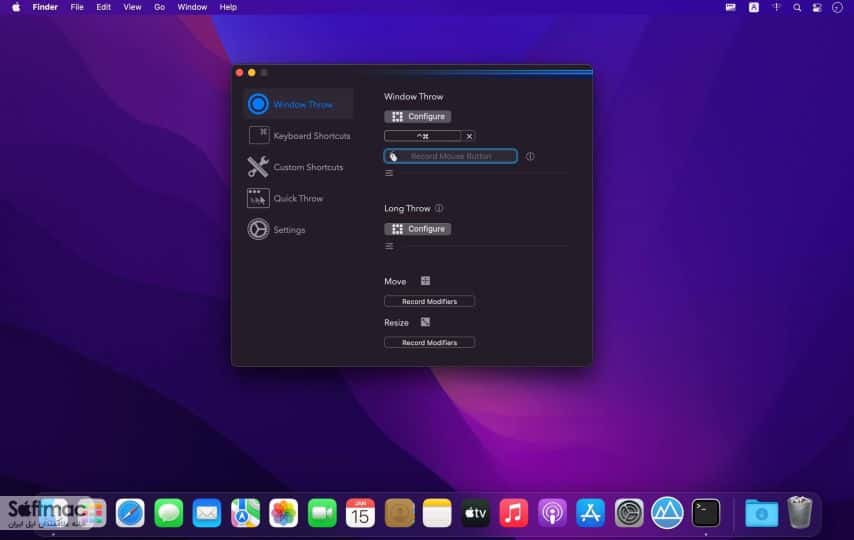Open Apple TV from the Dock

(x=475, y=513)
